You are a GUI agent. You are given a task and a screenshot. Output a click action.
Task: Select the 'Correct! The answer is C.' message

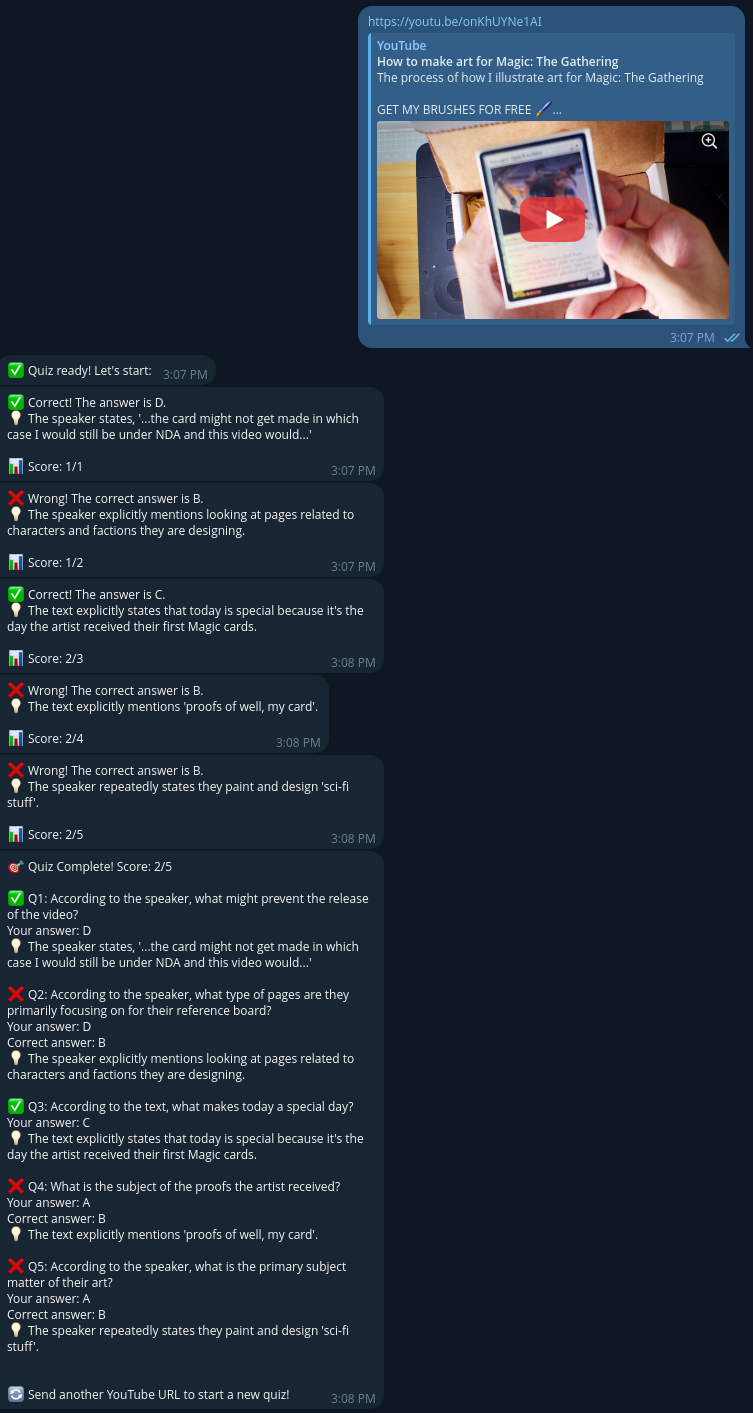tap(191, 626)
